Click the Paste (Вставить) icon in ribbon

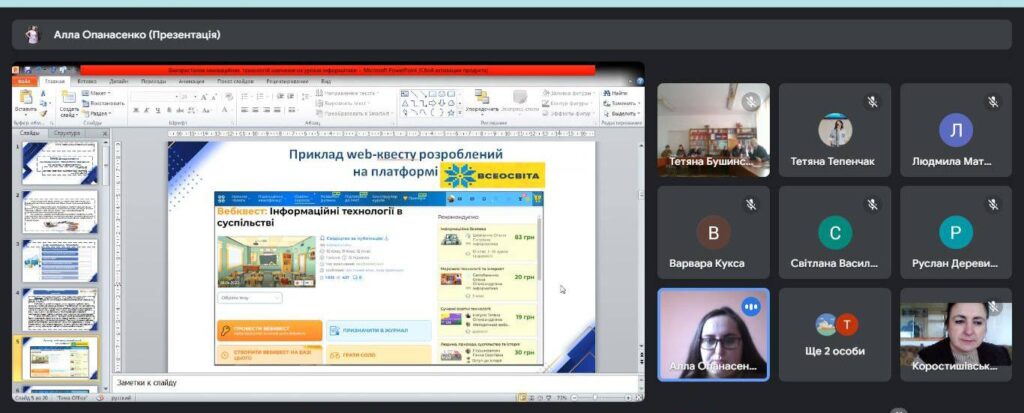tap(26, 100)
